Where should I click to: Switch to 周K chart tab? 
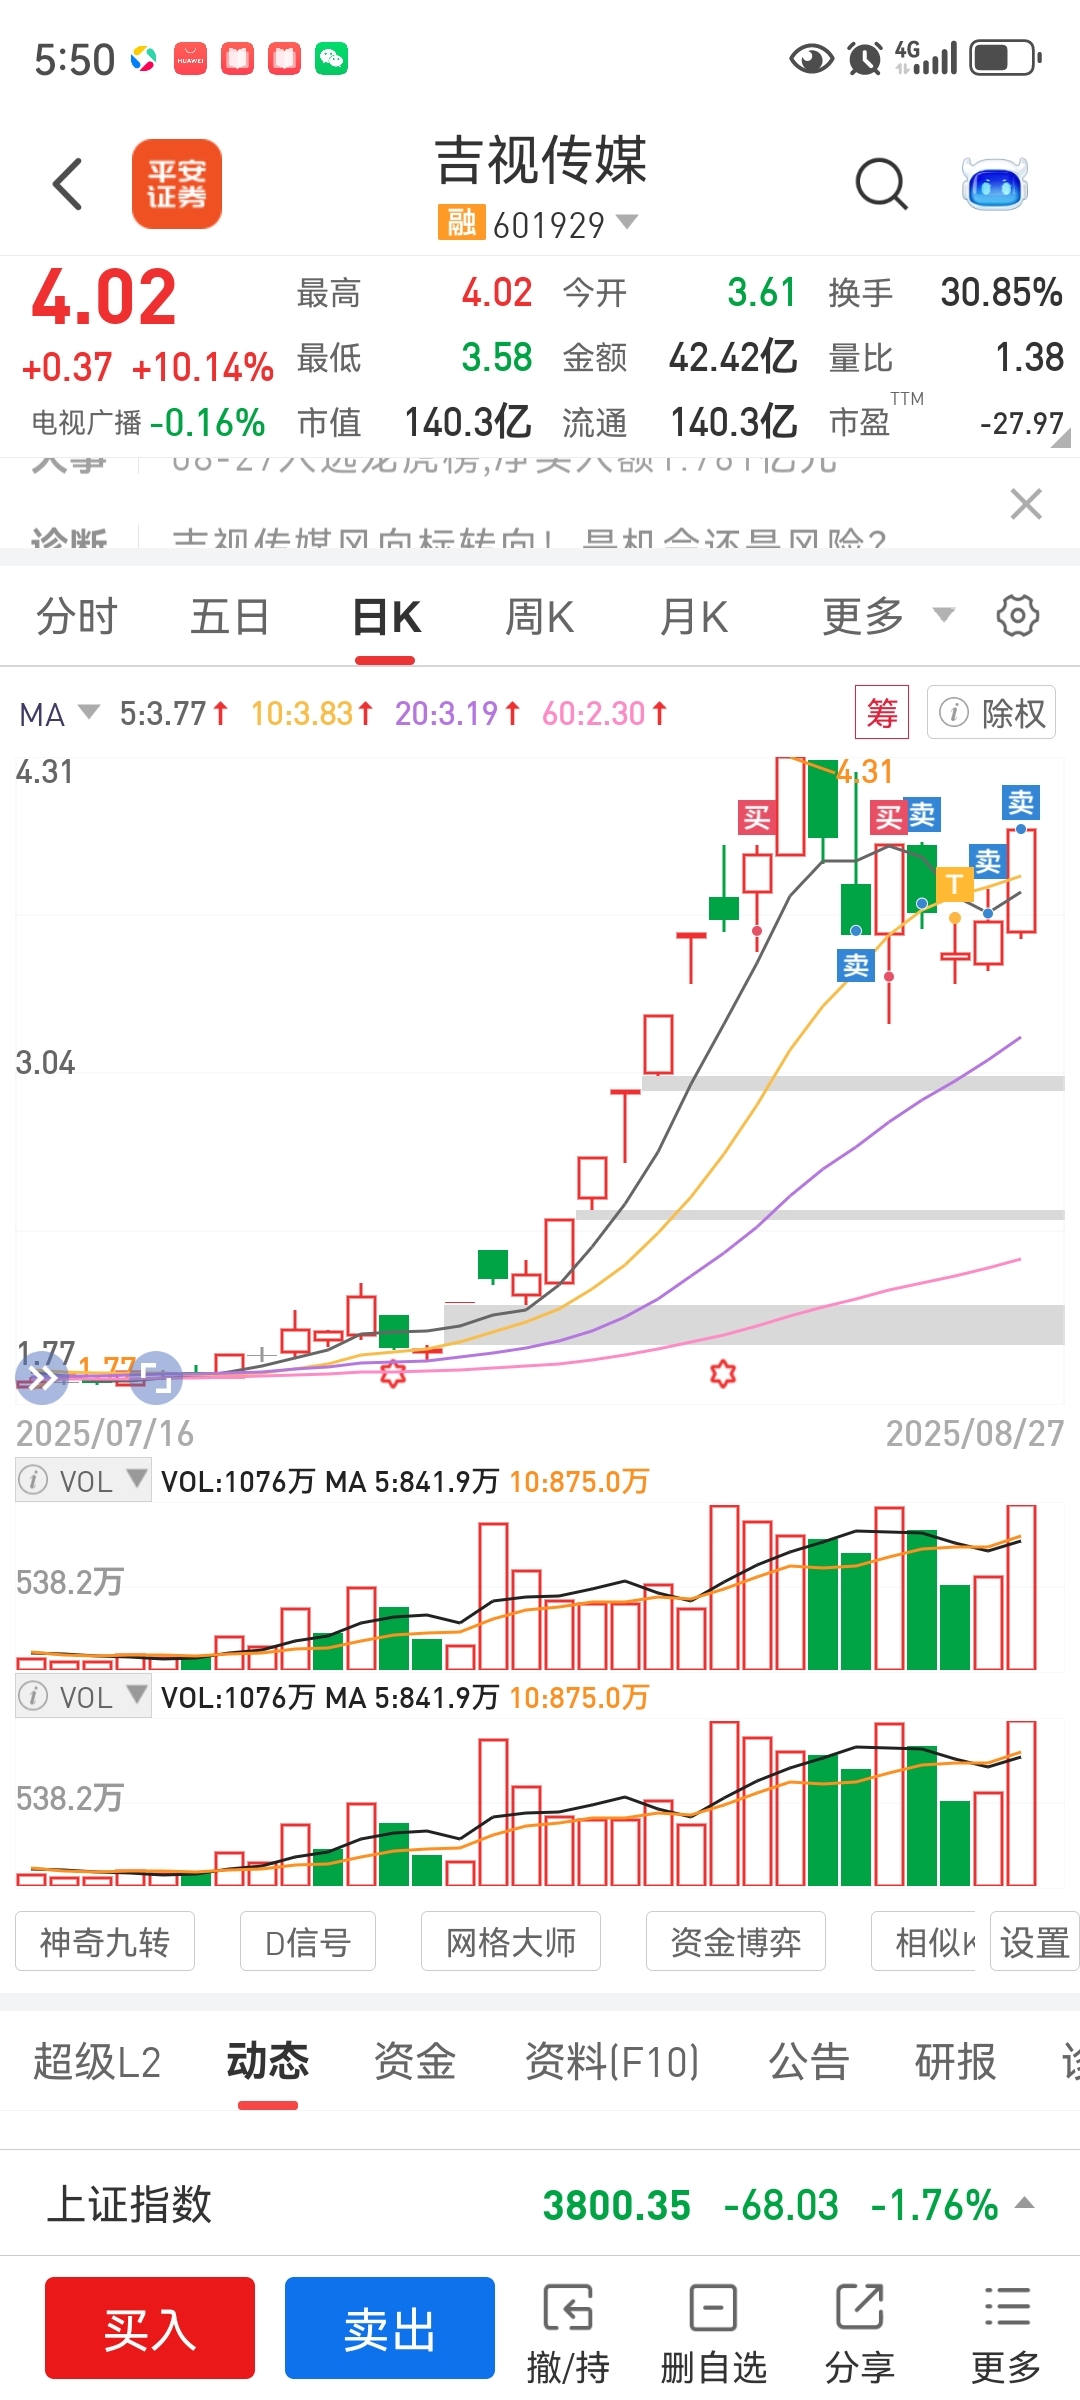(x=539, y=617)
